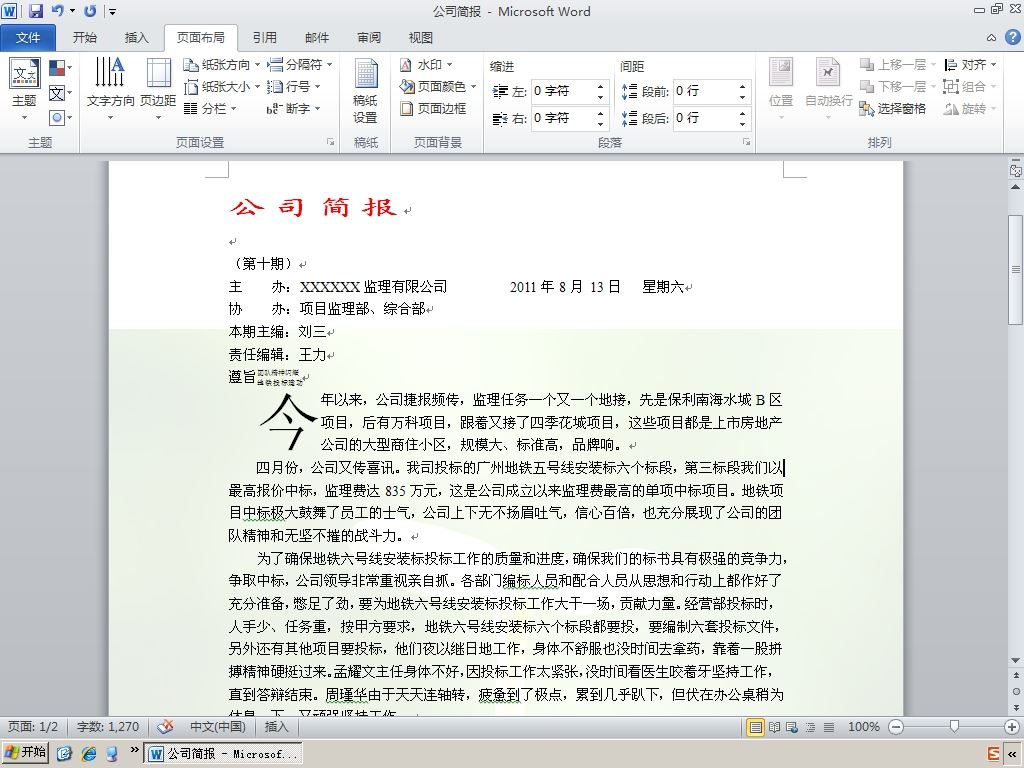Open Page Margins (页边距) tool

click(x=158, y=90)
